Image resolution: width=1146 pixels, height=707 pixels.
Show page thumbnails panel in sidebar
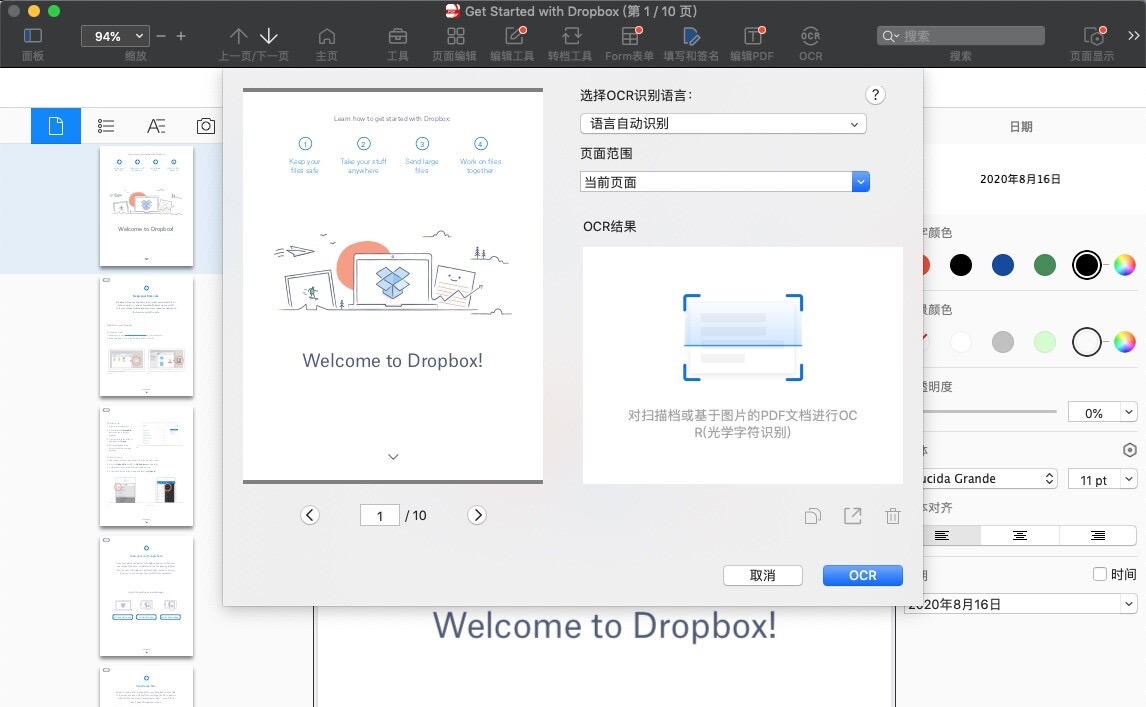pos(56,125)
